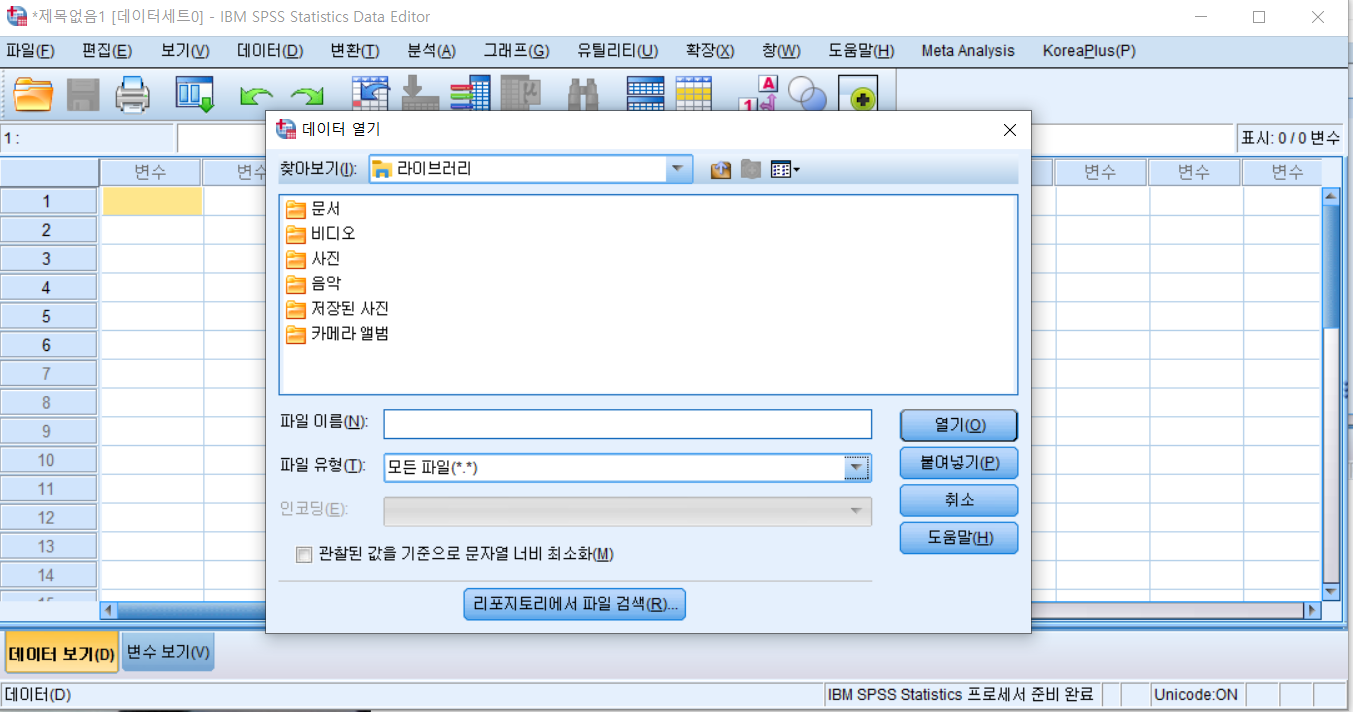Viewport: 1353px width, 712px height.
Task: Click 리포지토리에서 파일 검색 button
Action: [x=575, y=604]
